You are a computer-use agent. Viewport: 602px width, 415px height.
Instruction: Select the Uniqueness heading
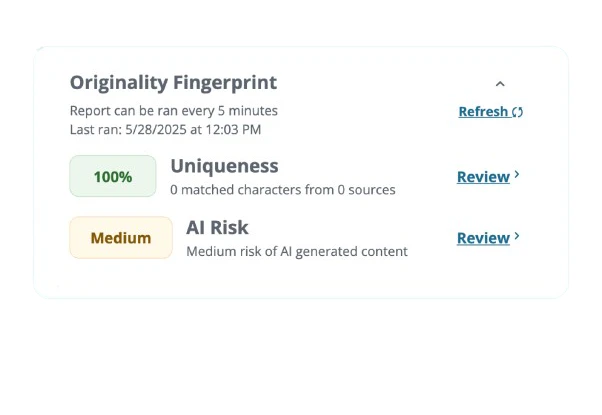(x=224, y=166)
